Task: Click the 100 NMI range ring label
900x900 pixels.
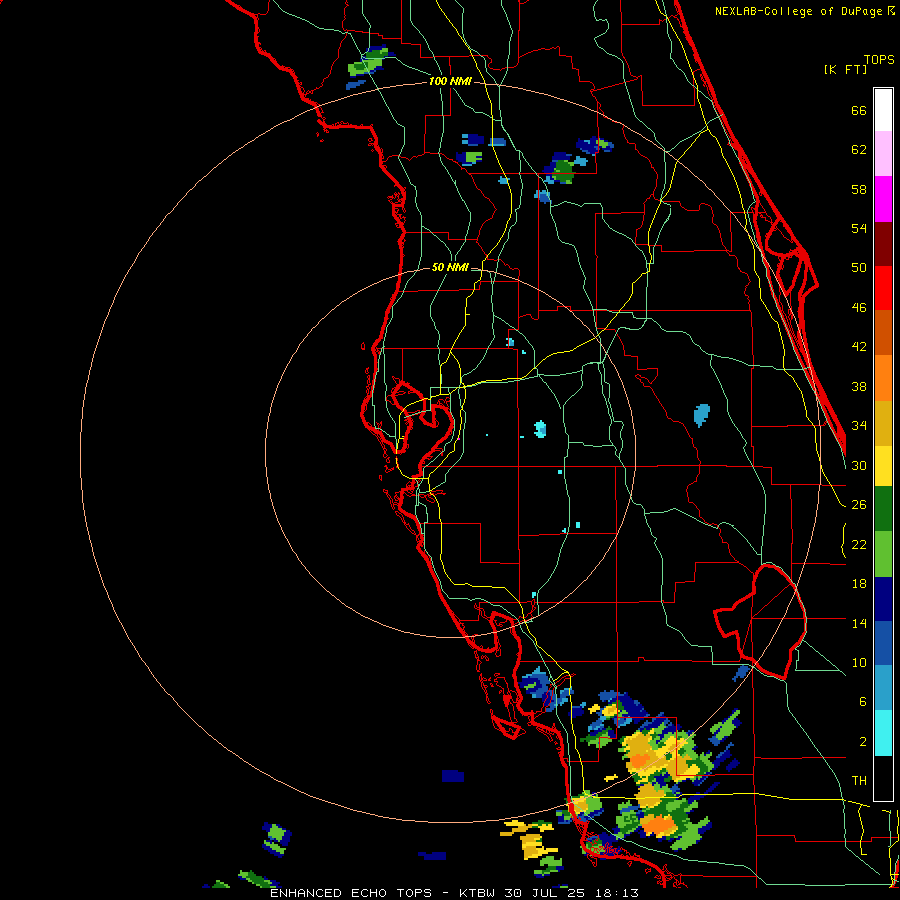Action: (450, 82)
